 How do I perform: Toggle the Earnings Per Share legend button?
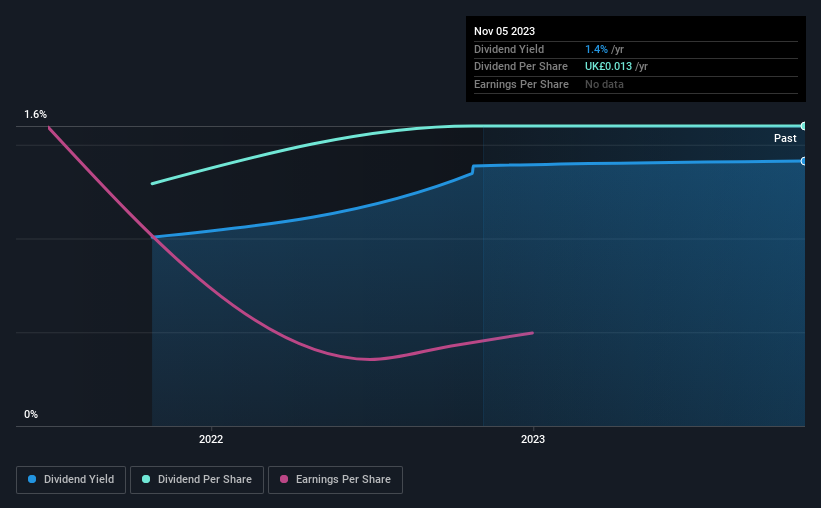(x=335, y=480)
